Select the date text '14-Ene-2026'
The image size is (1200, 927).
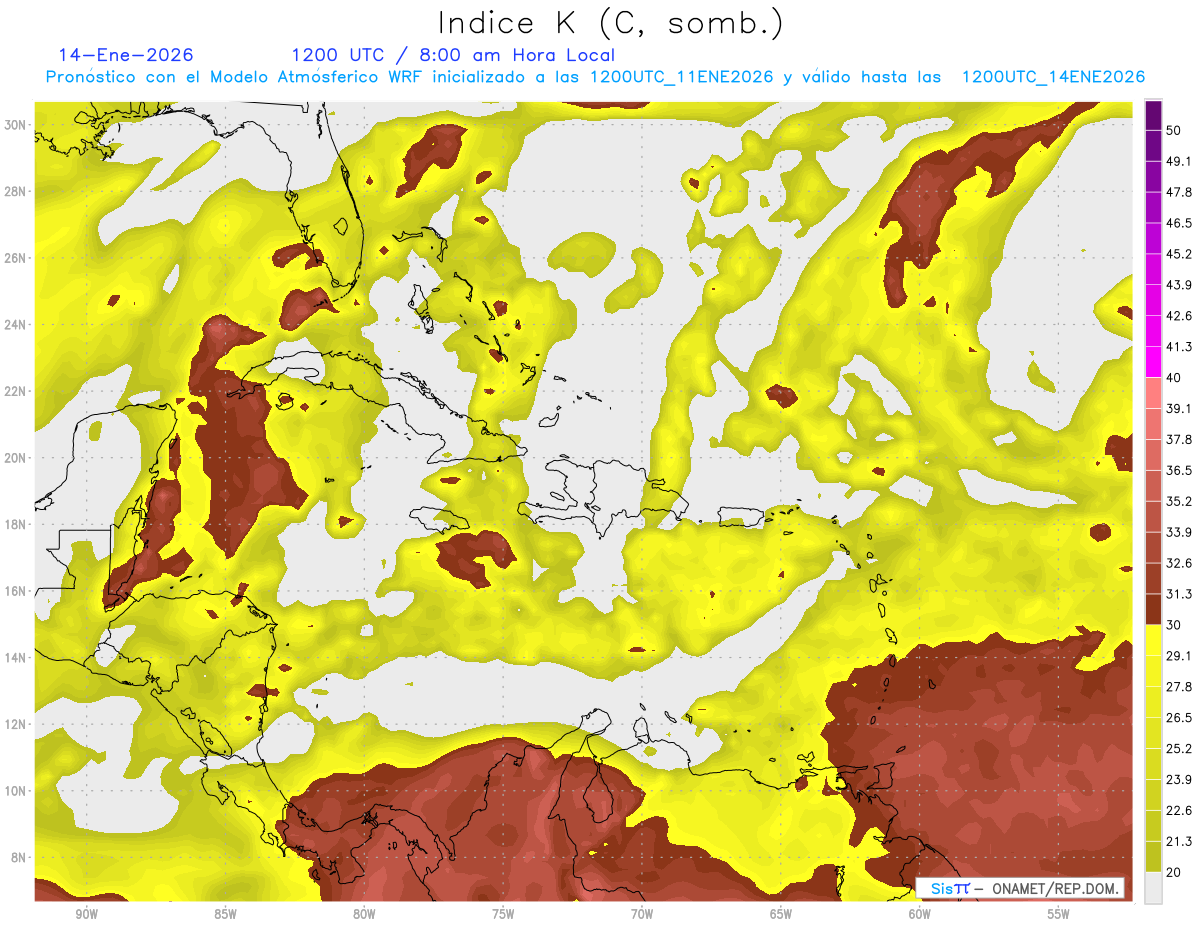click(x=126, y=55)
